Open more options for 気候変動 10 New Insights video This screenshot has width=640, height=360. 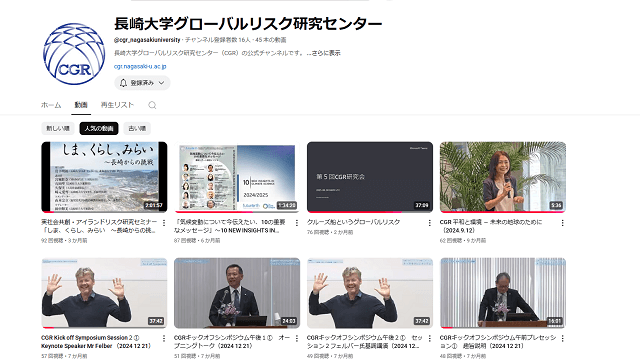(297, 223)
